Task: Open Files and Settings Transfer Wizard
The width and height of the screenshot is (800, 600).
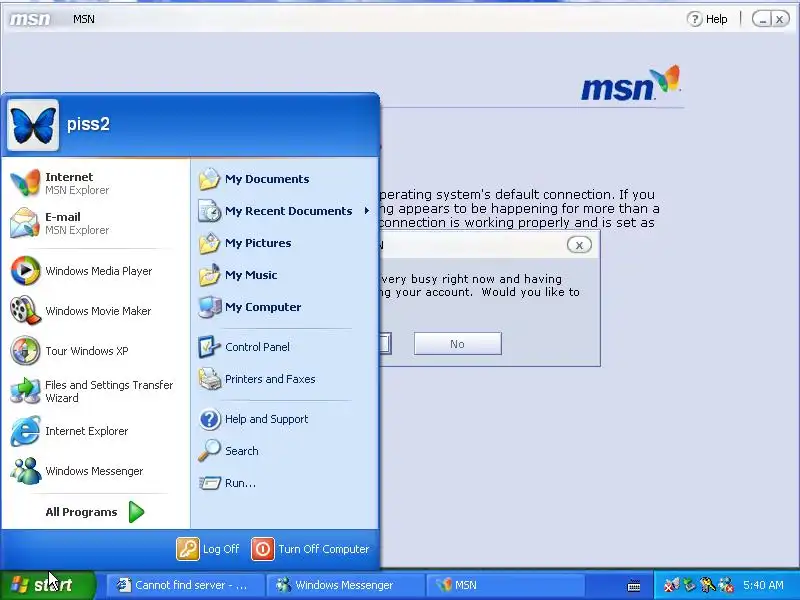Action: tap(95, 391)
